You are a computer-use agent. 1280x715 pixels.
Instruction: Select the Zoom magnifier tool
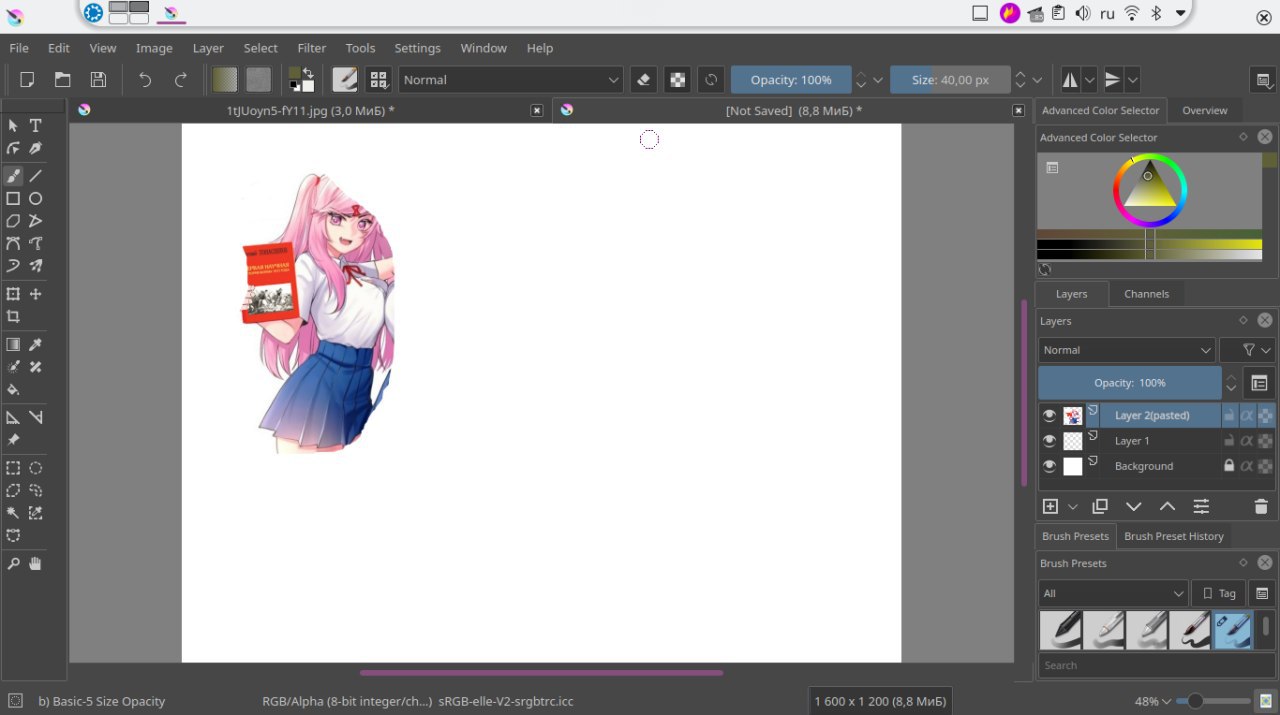coord(13,564)
